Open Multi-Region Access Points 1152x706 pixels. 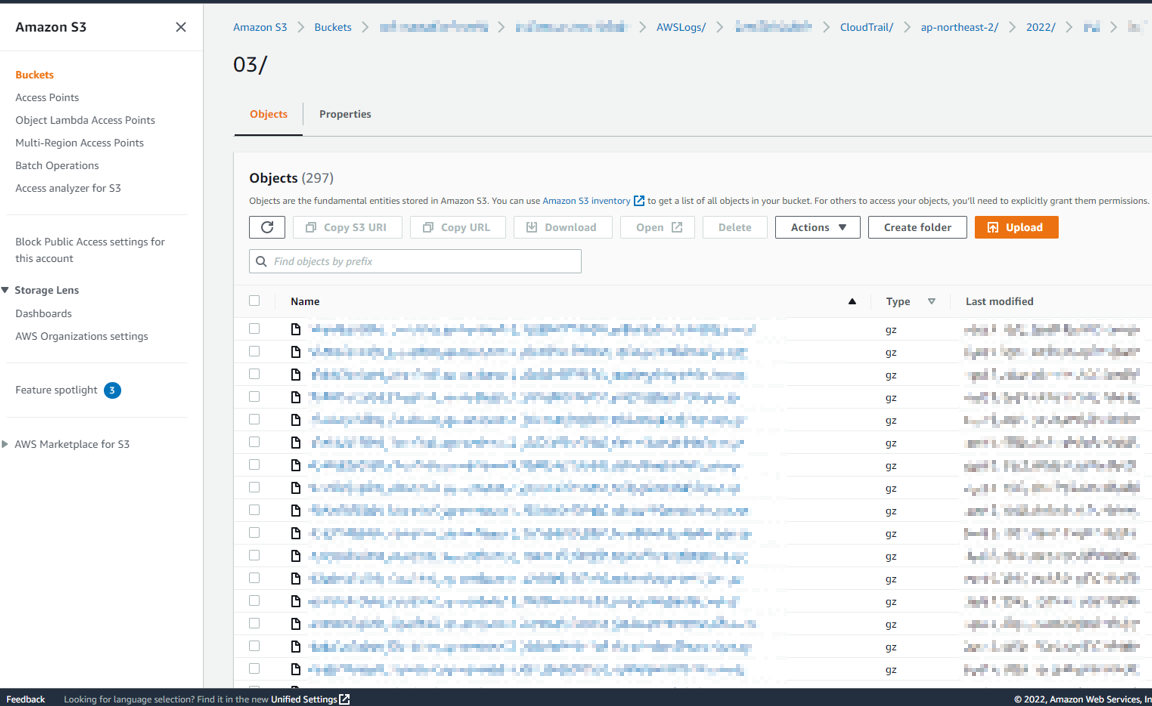tap(79, 143)
